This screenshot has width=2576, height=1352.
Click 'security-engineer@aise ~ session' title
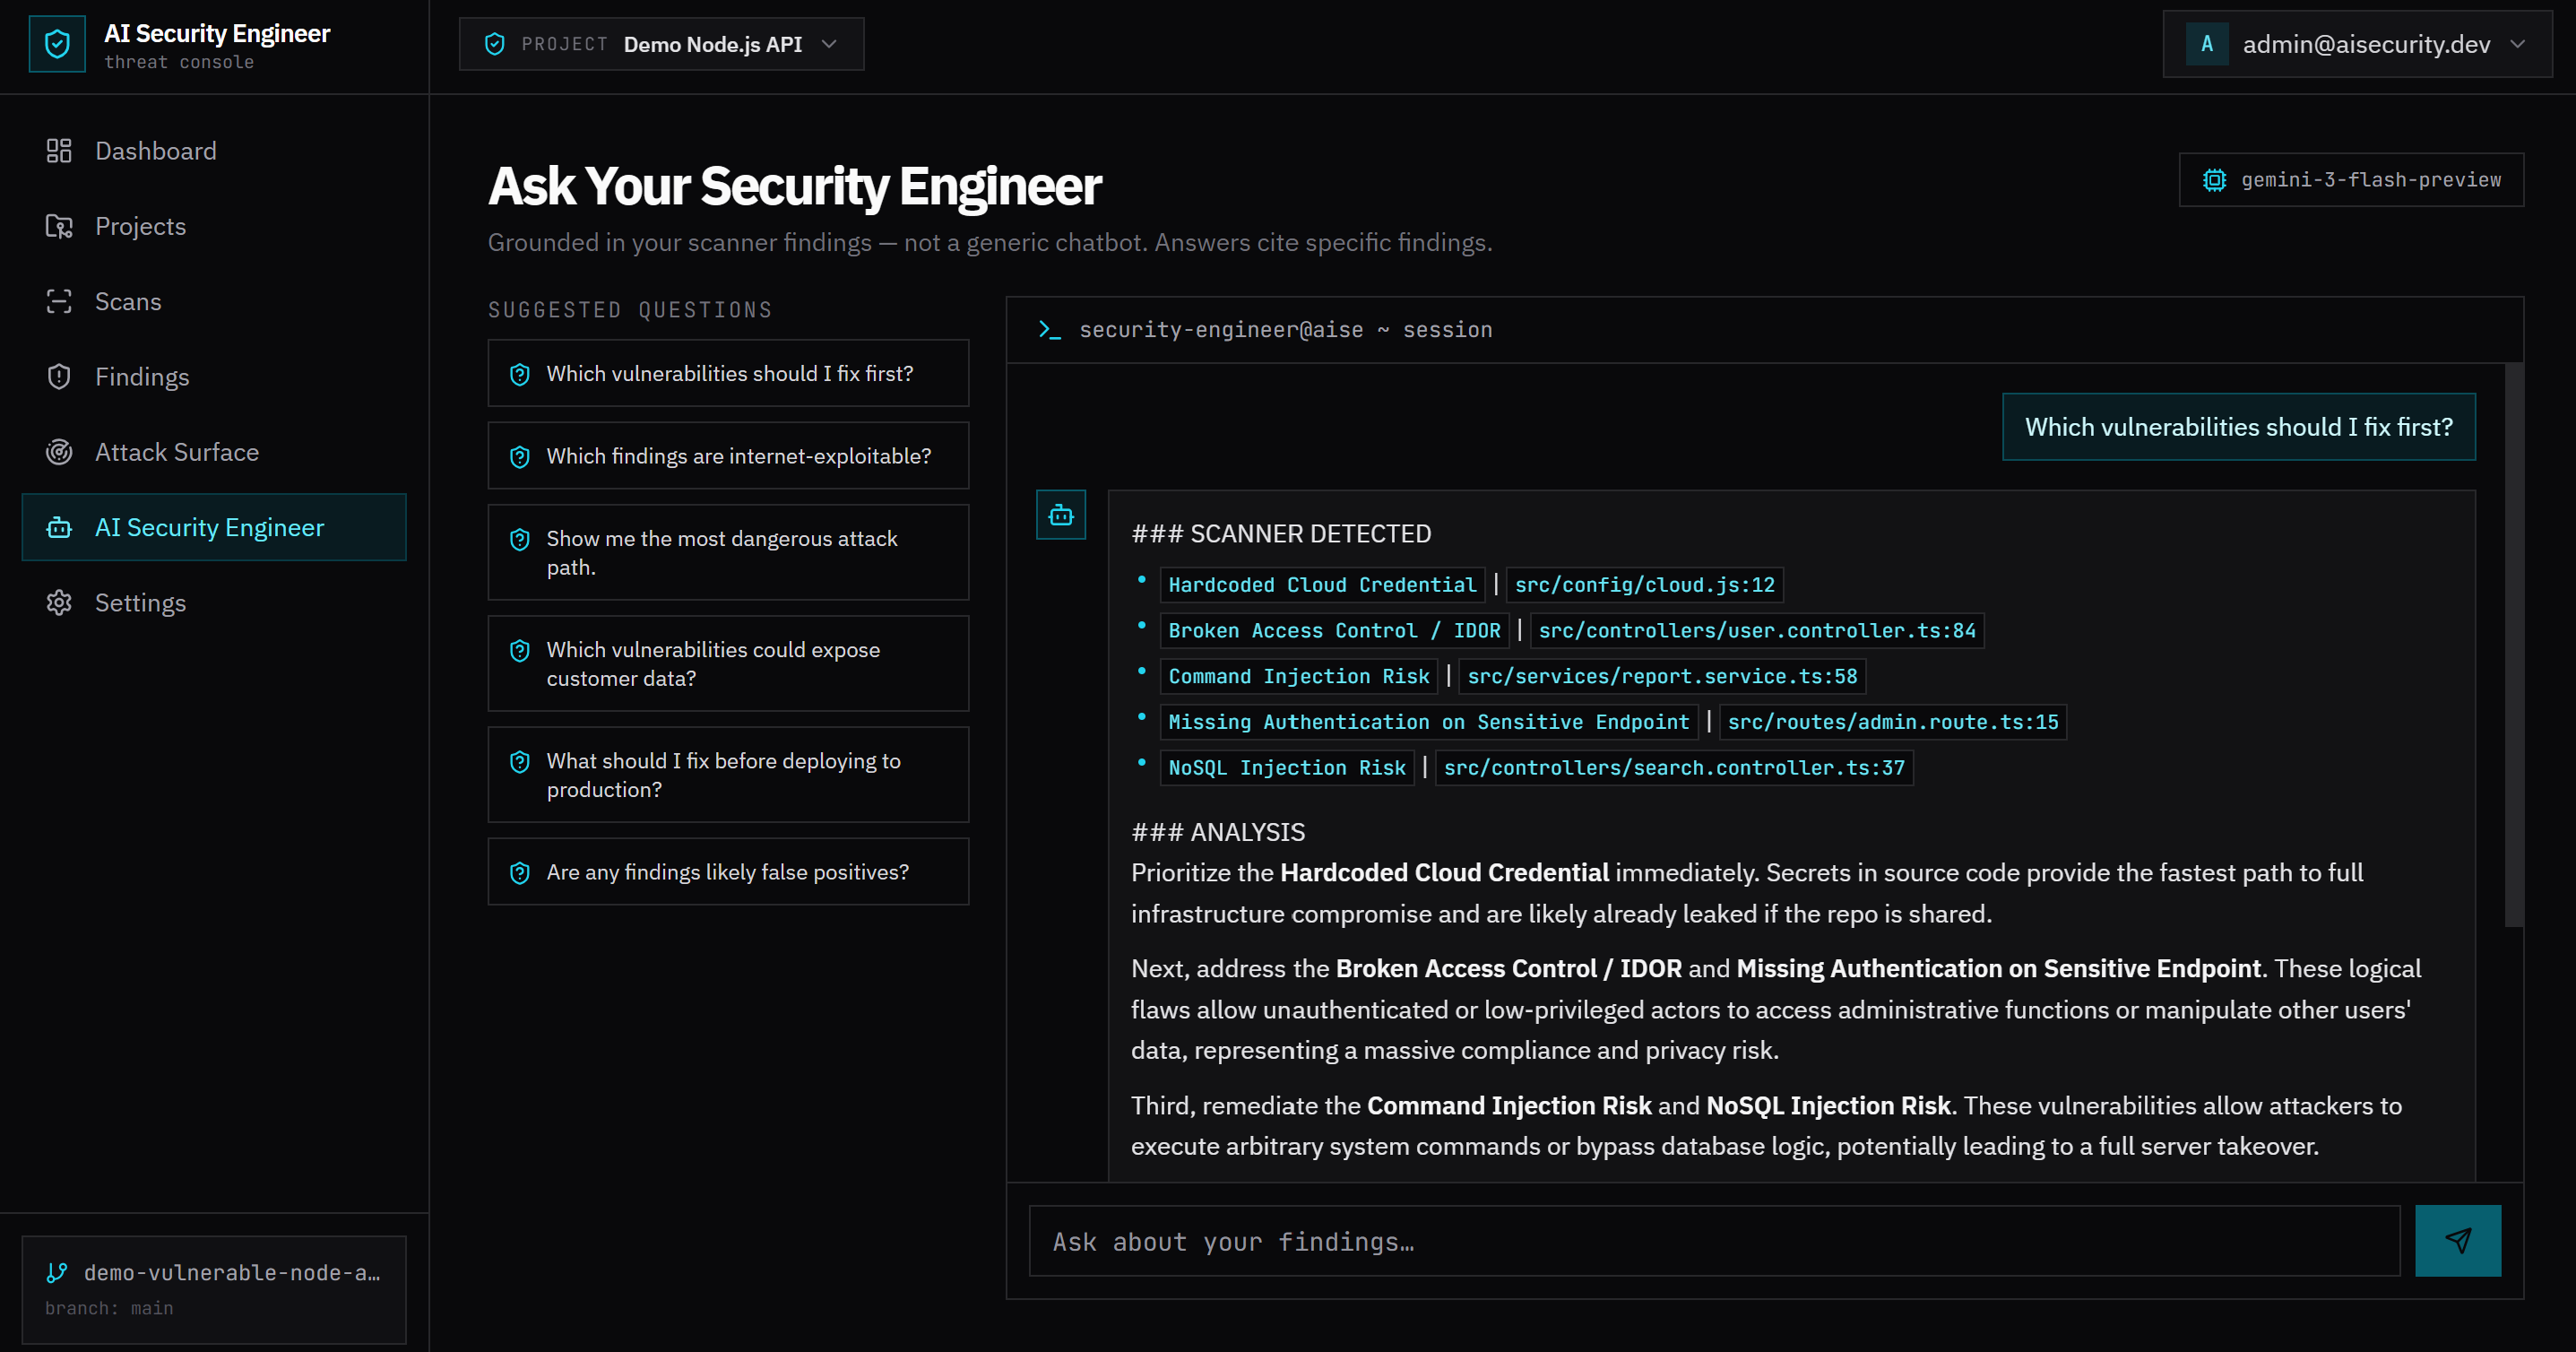pos(1285,330)
